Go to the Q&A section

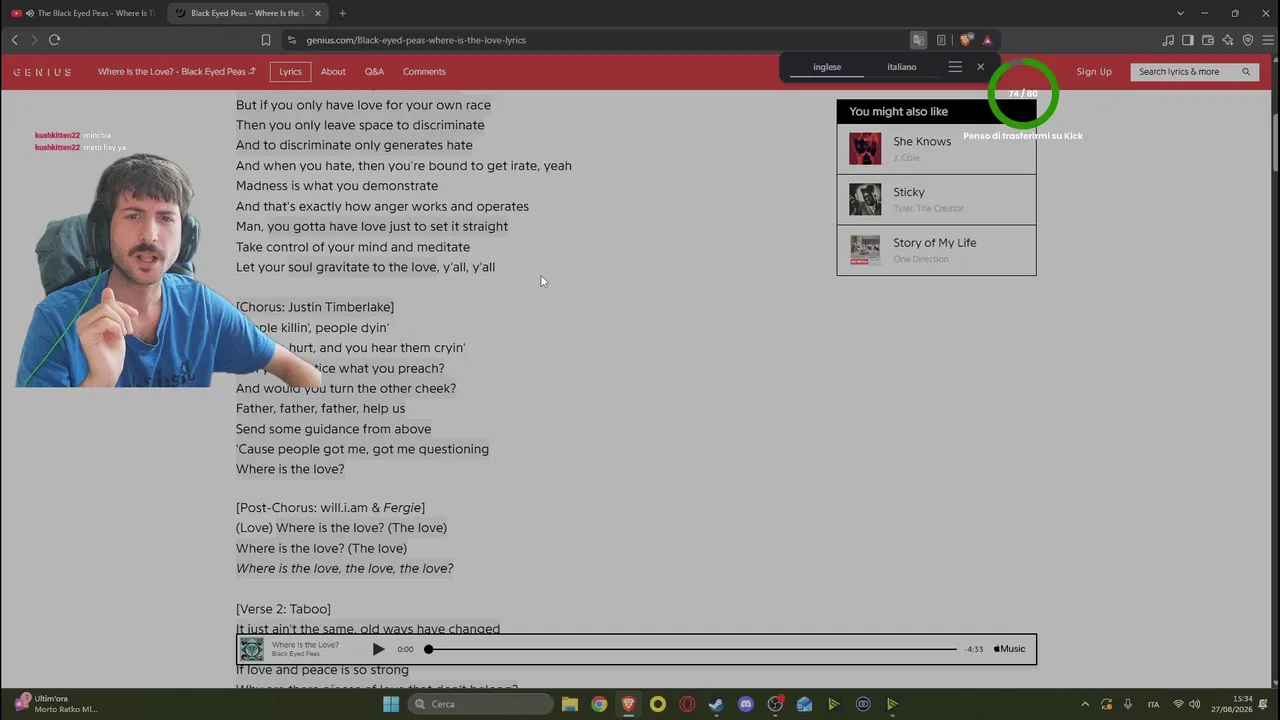[x=374, y=72]
